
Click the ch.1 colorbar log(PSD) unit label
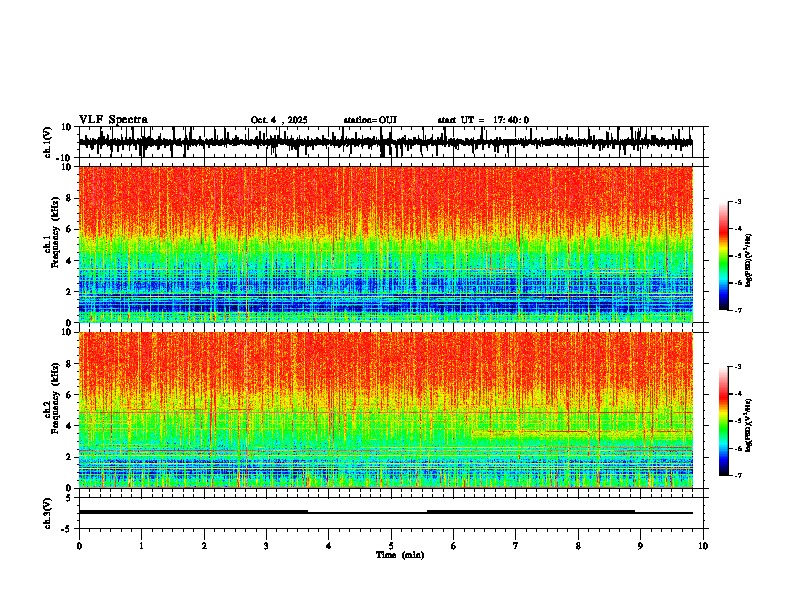(x=748, y=261)
